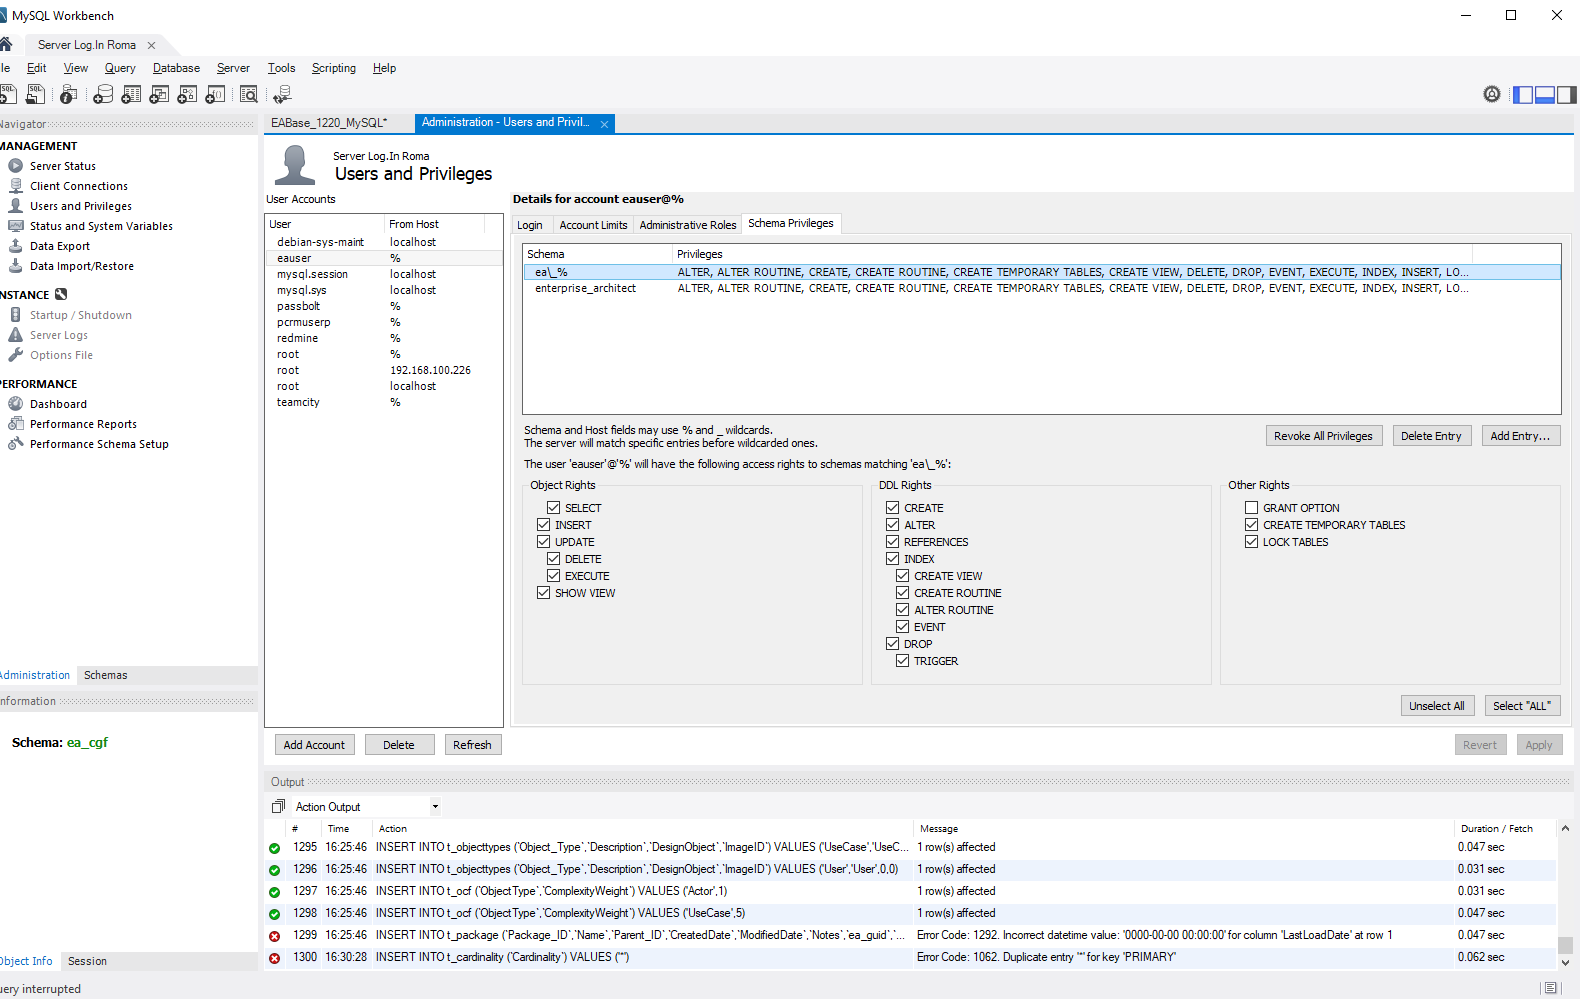The width and height of the screenshot is (1581, 1000).
Task: Enable the GRANT OPTION checkbox
Action: [x=1252, y=508]
